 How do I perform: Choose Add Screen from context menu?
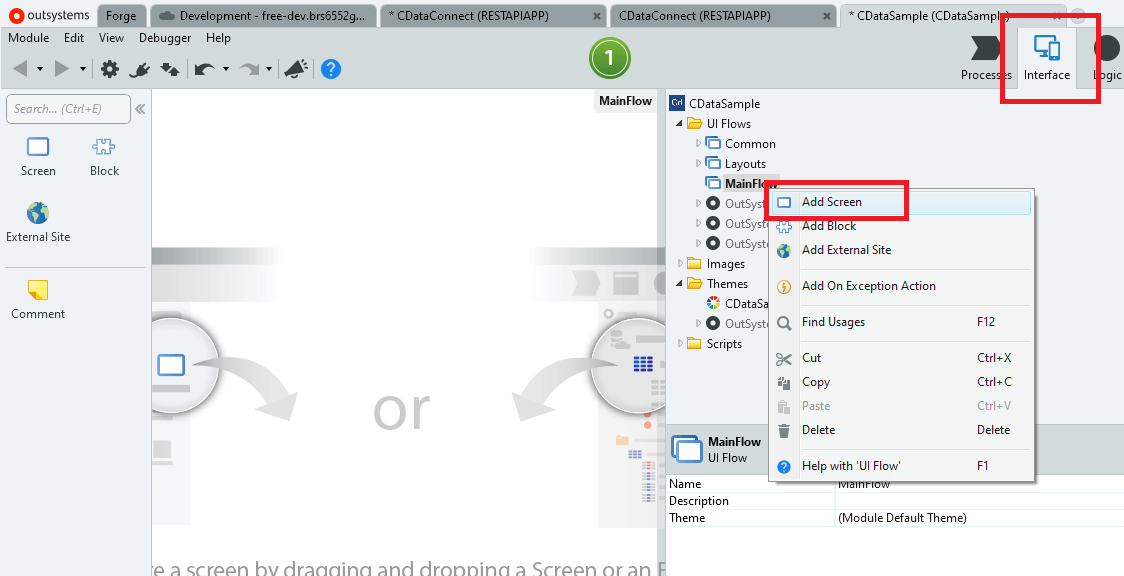click(x=901, y=202)
